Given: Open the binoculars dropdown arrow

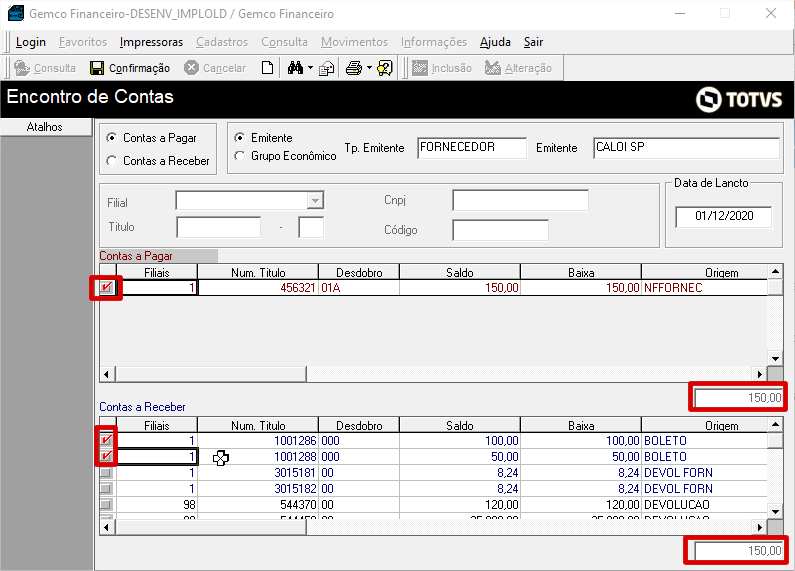Looking at the screenshot, I should pos(310,67).
